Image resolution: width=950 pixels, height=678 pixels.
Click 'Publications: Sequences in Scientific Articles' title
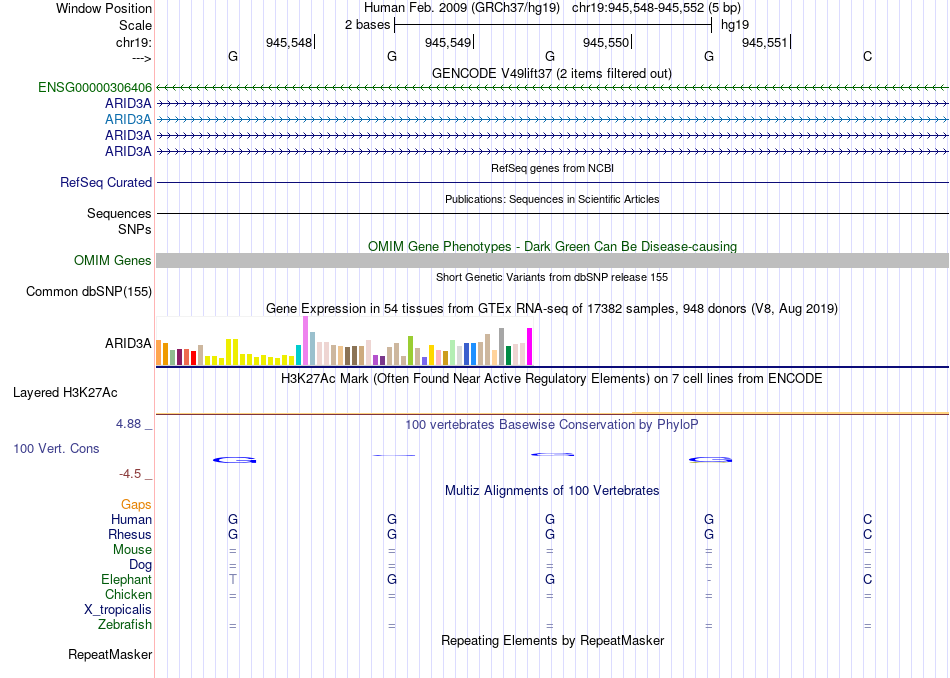coord(552,199)
